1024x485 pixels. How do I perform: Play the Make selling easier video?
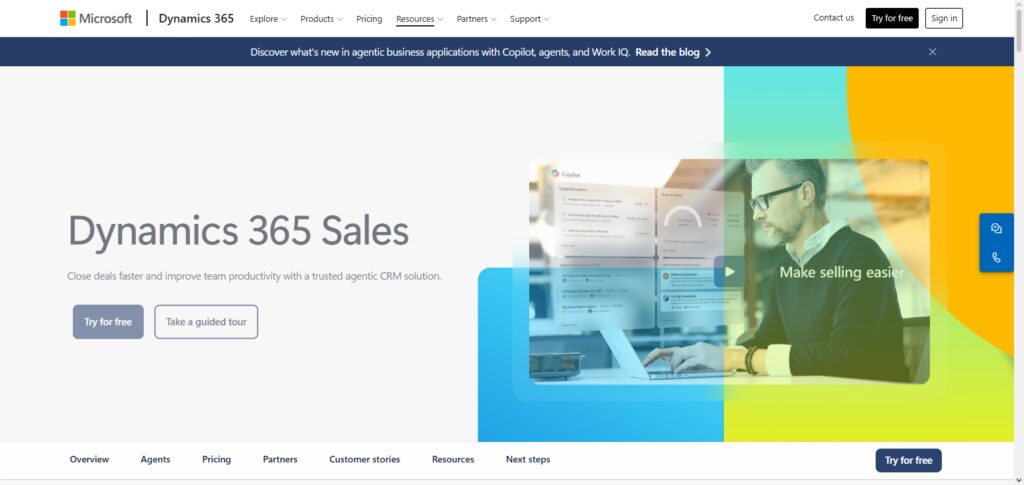pos(729,272)
